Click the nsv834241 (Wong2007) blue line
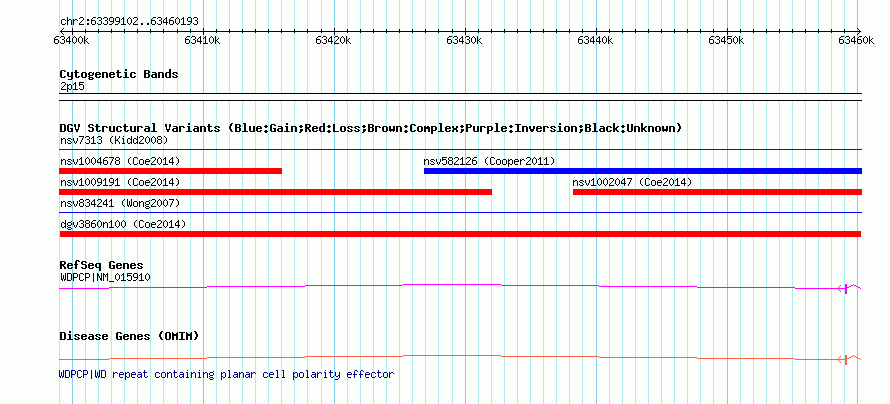Image resolution: width=890 pixels, height=404 pixels. tap(460, 213)
